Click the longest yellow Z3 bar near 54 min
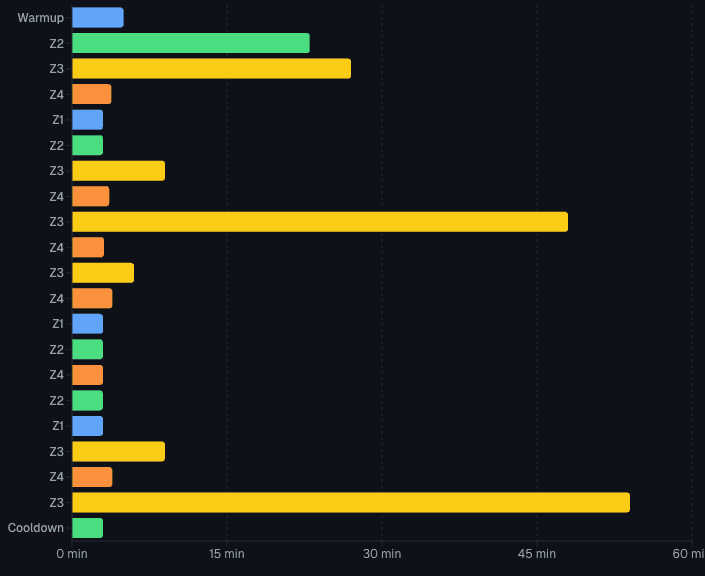This screenshot has width=705, height=576. point(351,502)
